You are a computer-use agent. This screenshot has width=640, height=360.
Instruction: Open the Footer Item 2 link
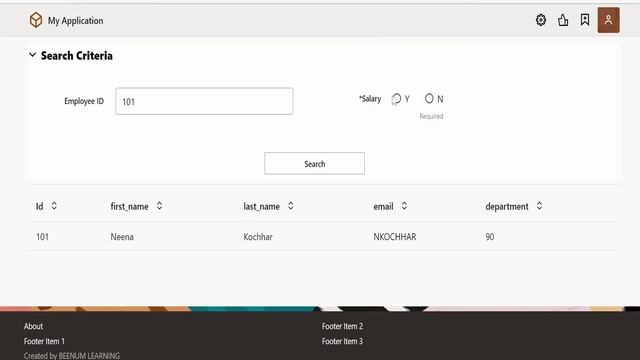coord(342,326)
